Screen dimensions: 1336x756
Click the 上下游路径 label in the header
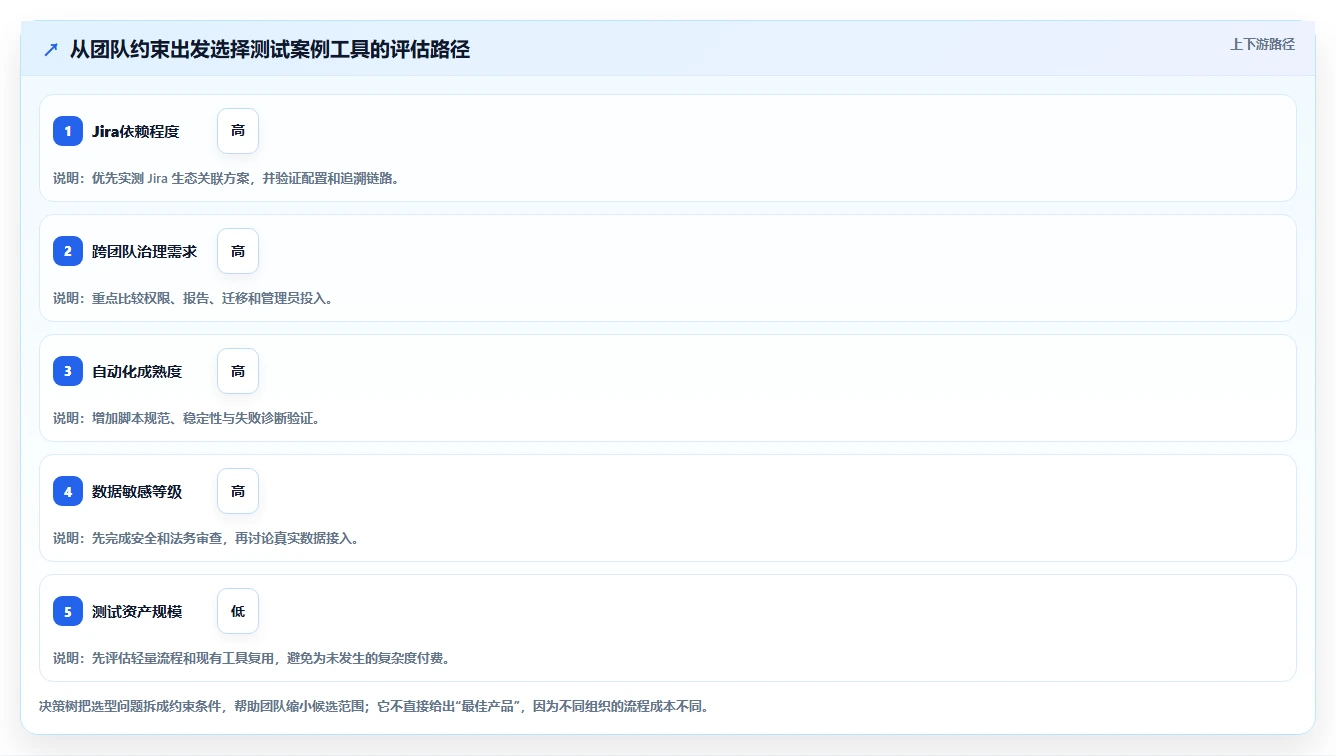click(x=1262, y=44)
